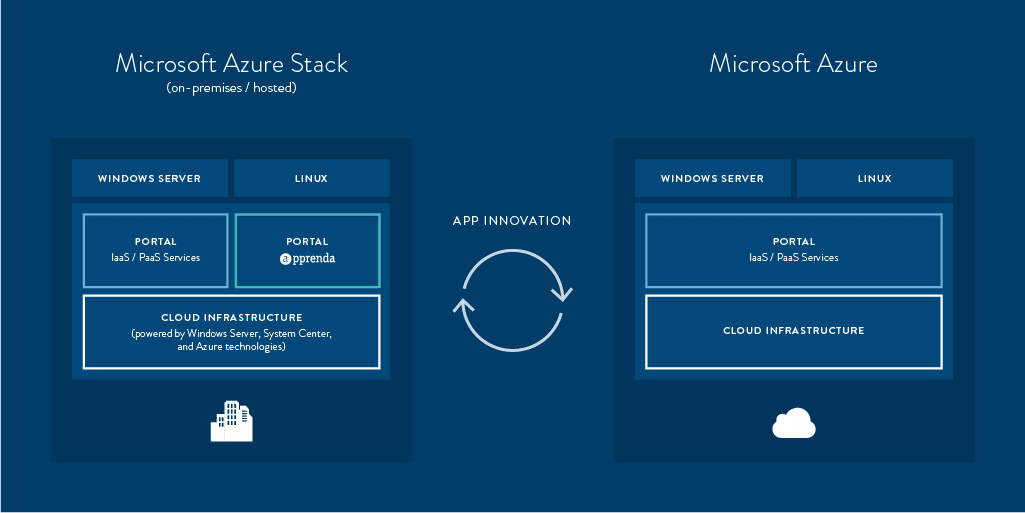The image size is (1025, 513).
Task: Click the 'APP INNOVATION' label
Action: 512,221
